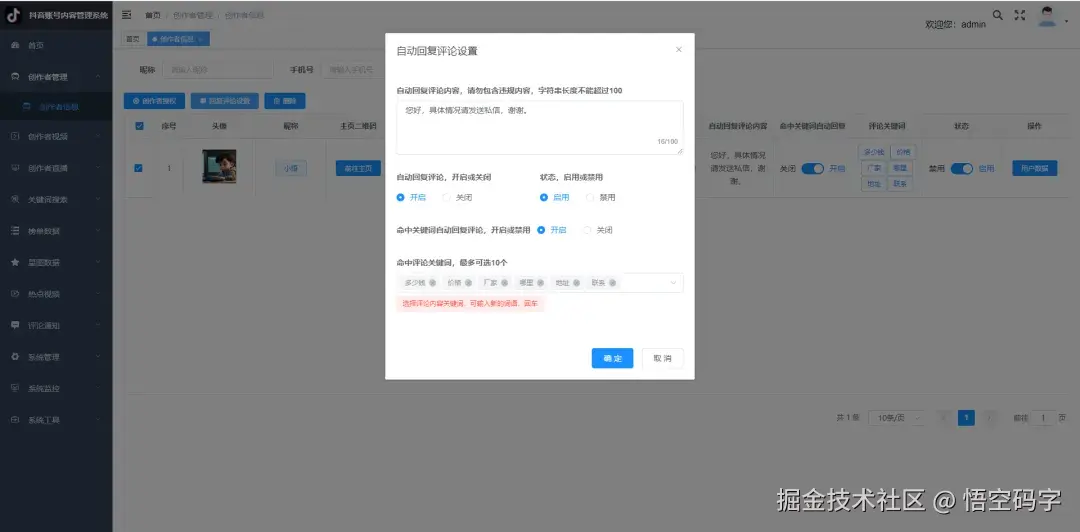Switch to the 首页 page tab

132,39
